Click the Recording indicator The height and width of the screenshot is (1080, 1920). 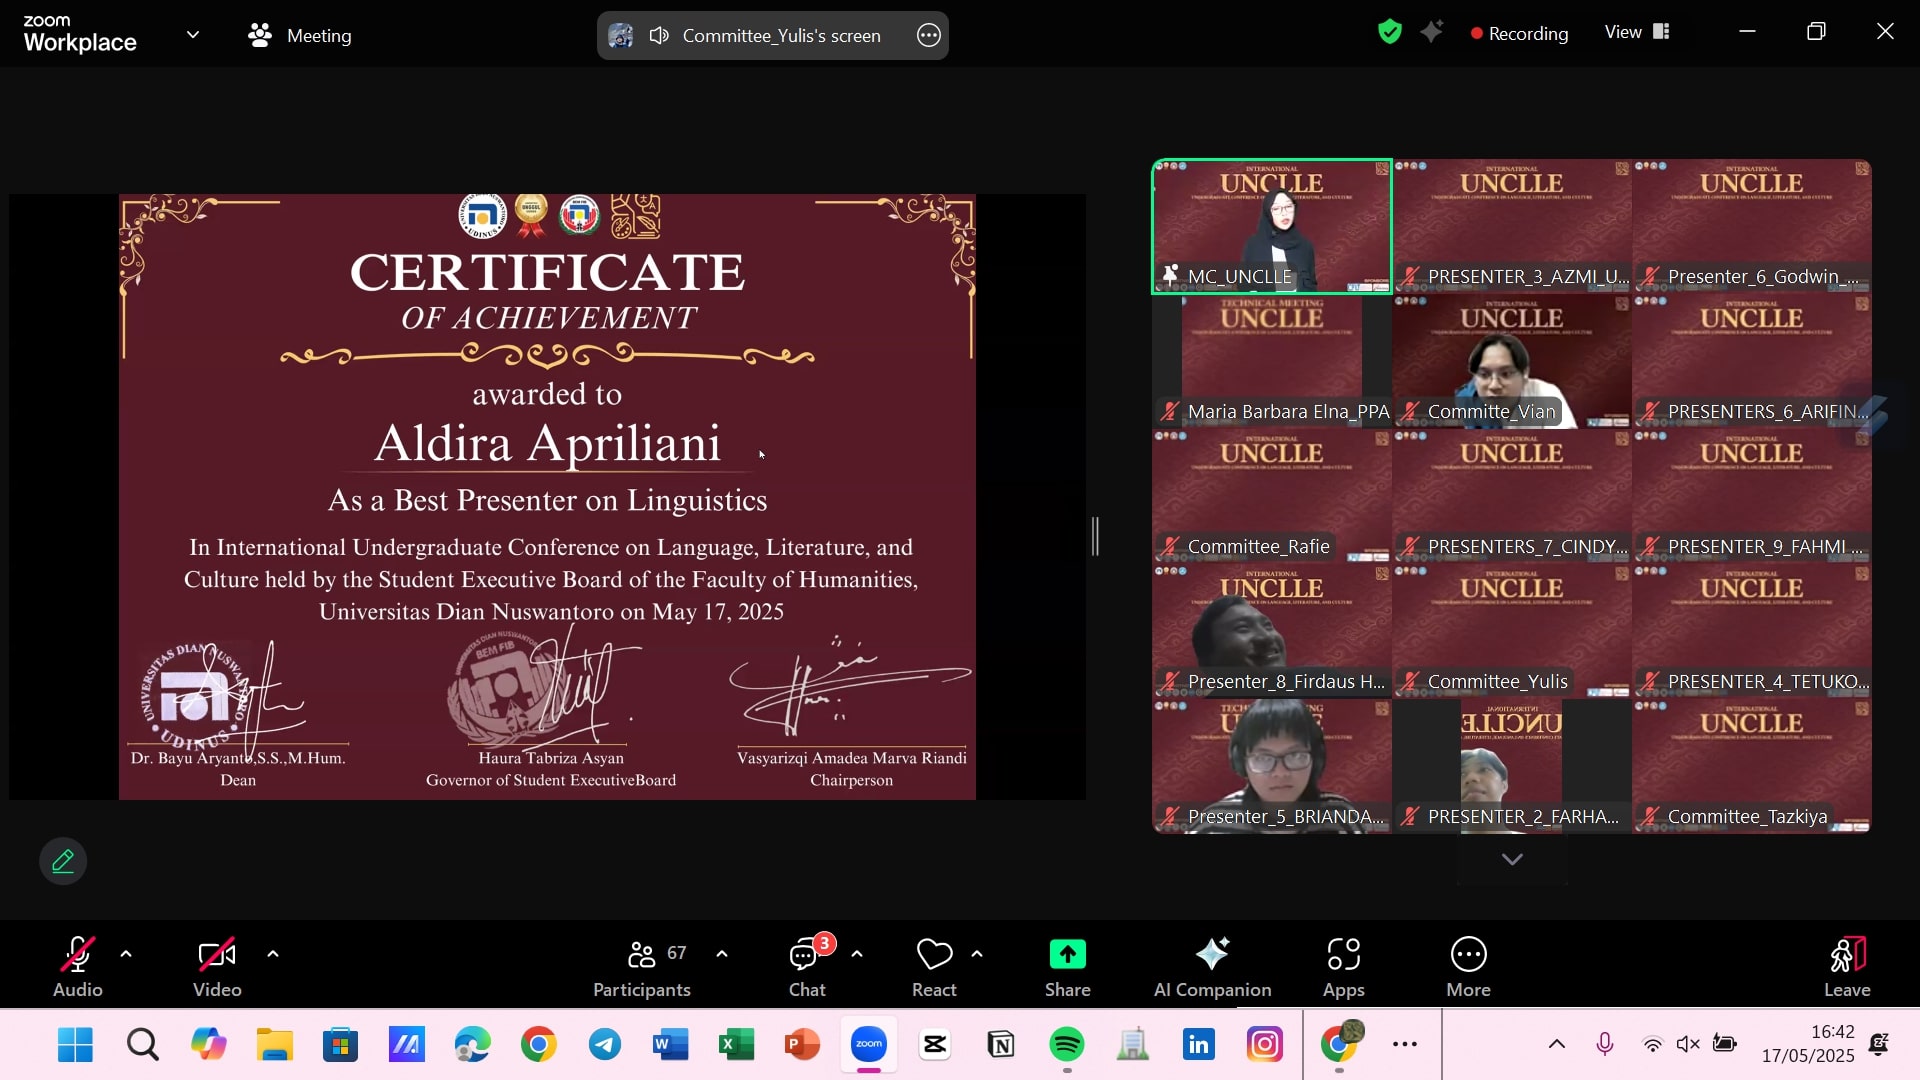coord(1519,33)
